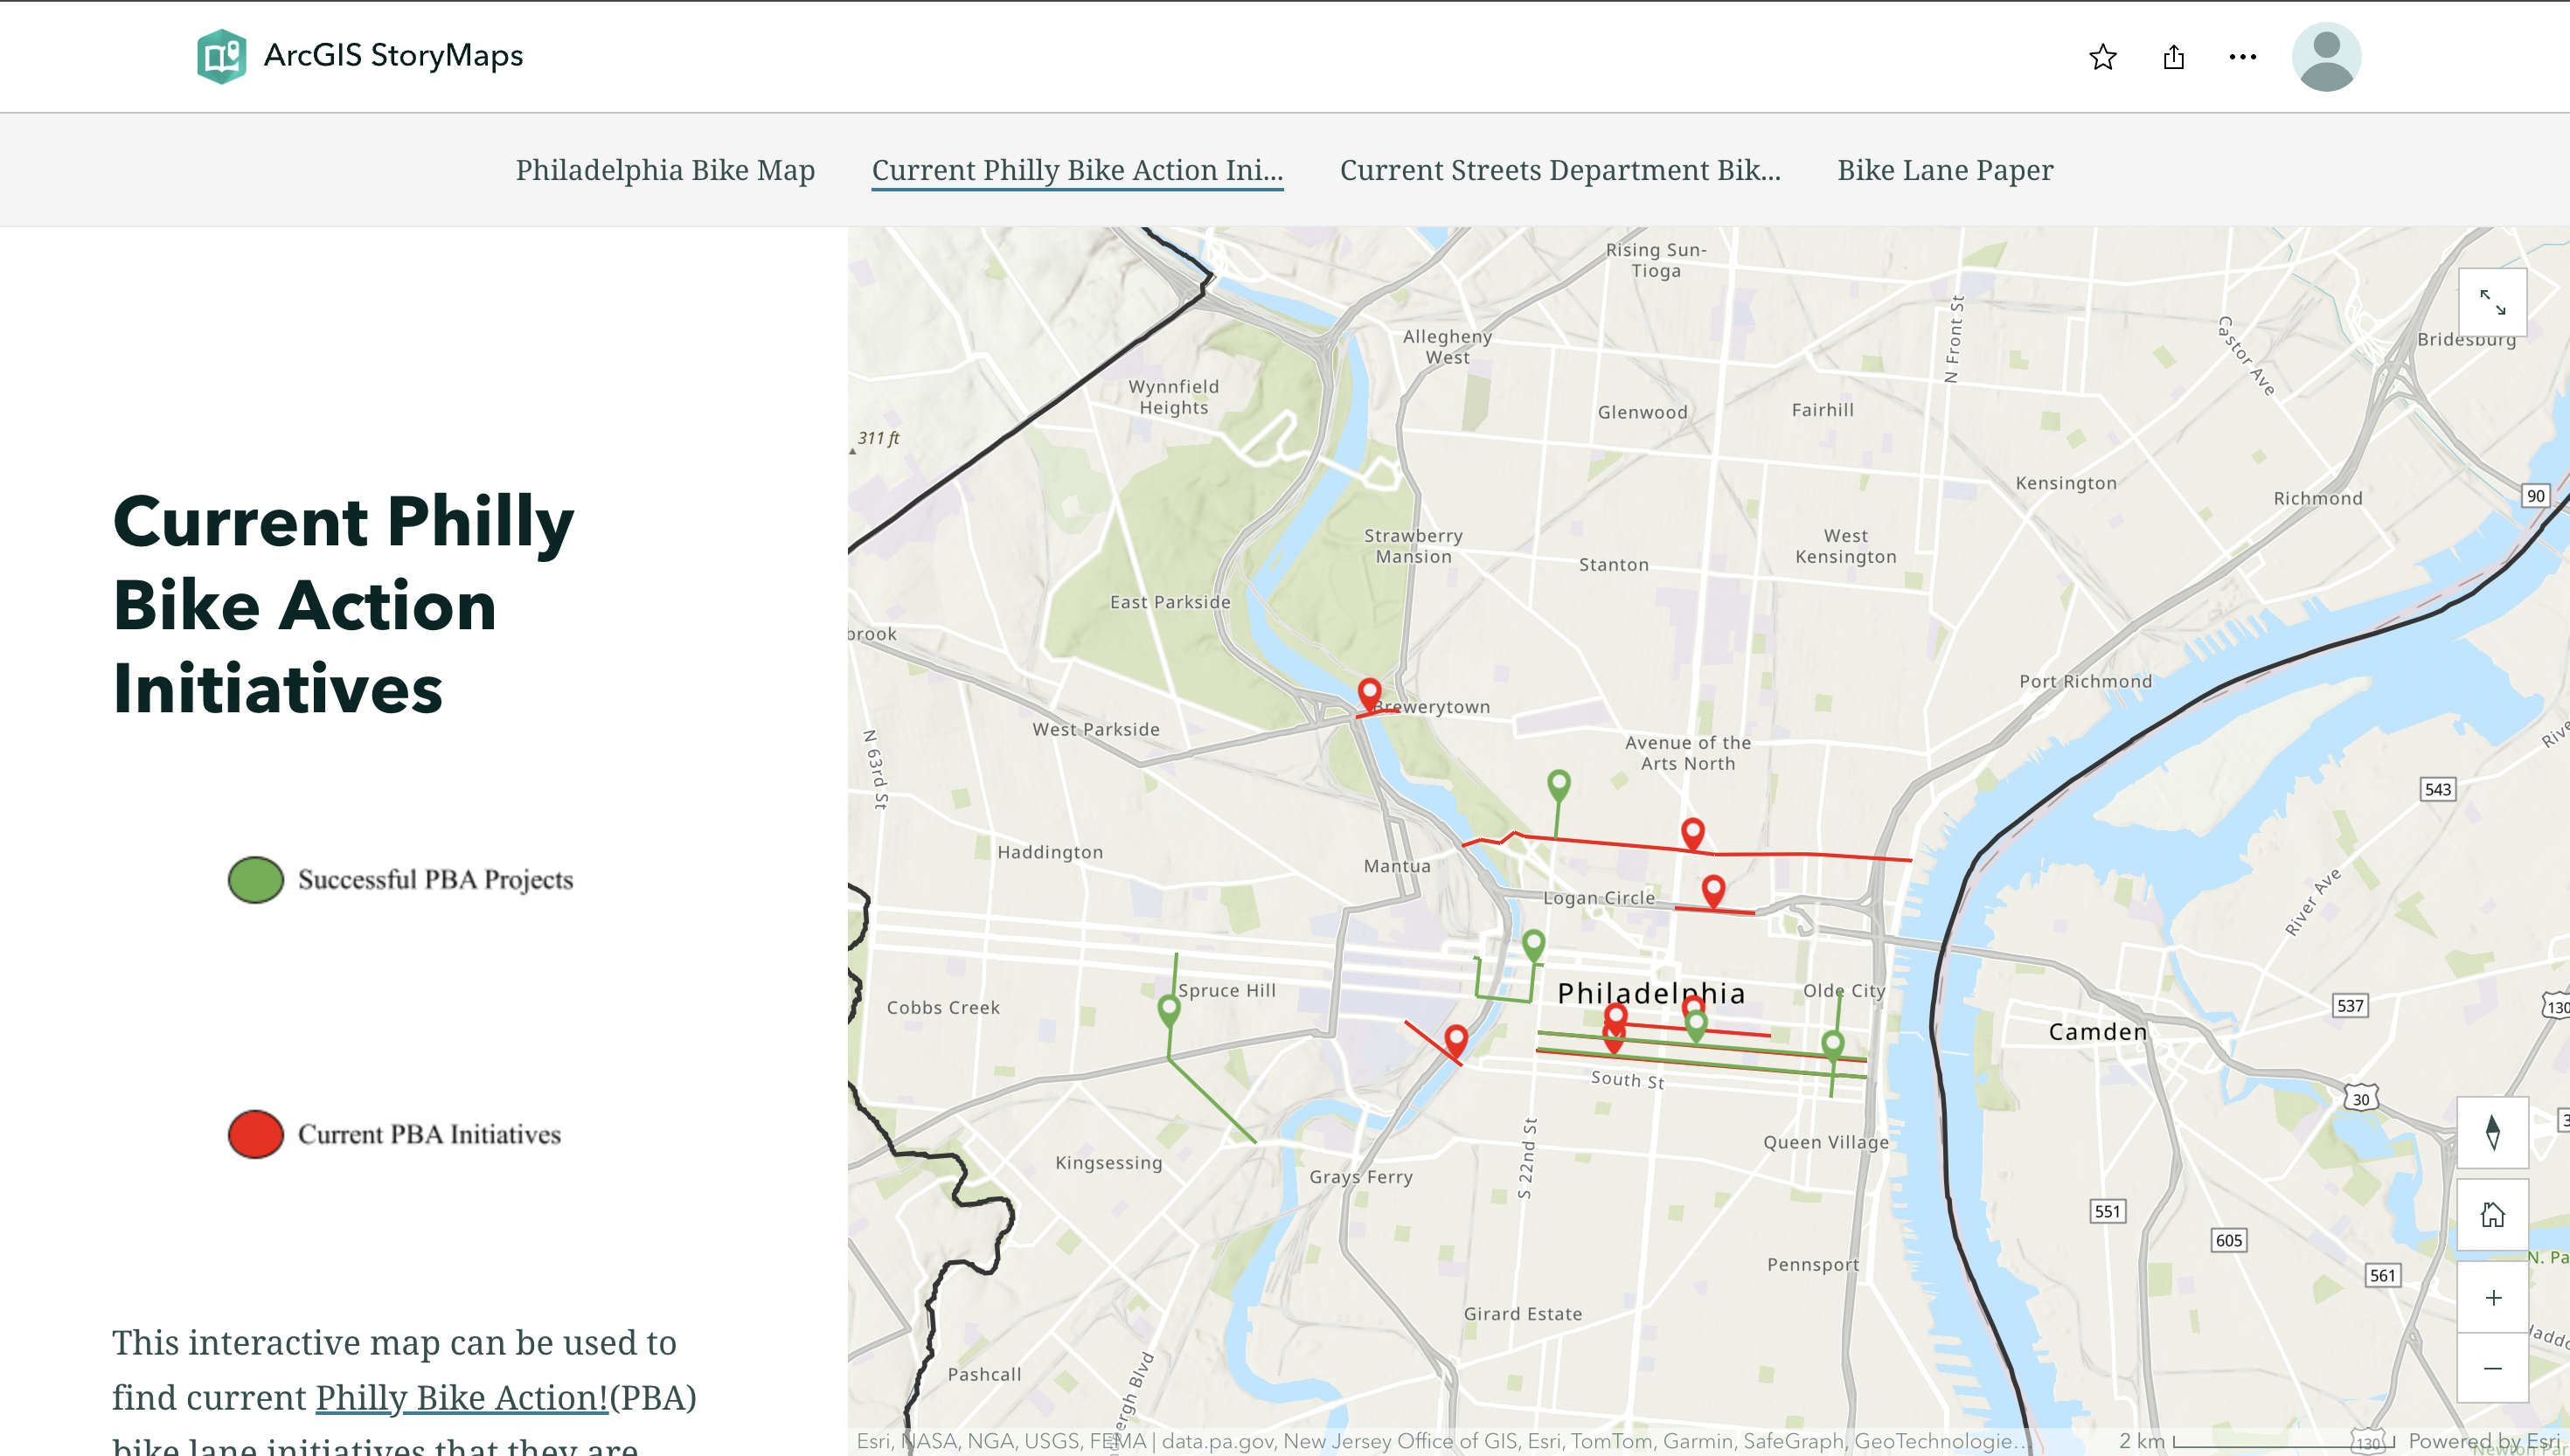Open the Bike Lane Paper tab

point(1945,170)
